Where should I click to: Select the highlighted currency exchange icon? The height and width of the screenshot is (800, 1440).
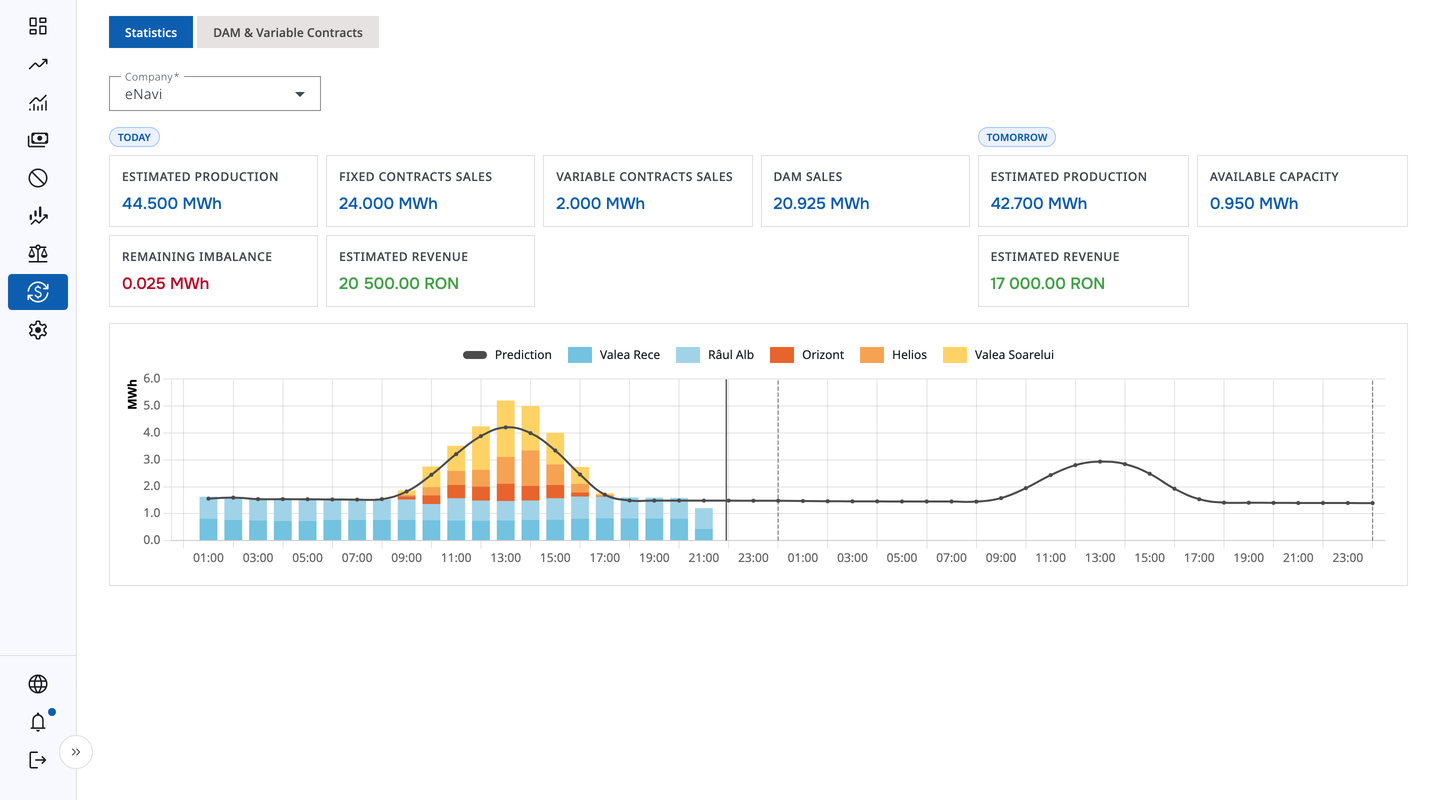(37, 292)
